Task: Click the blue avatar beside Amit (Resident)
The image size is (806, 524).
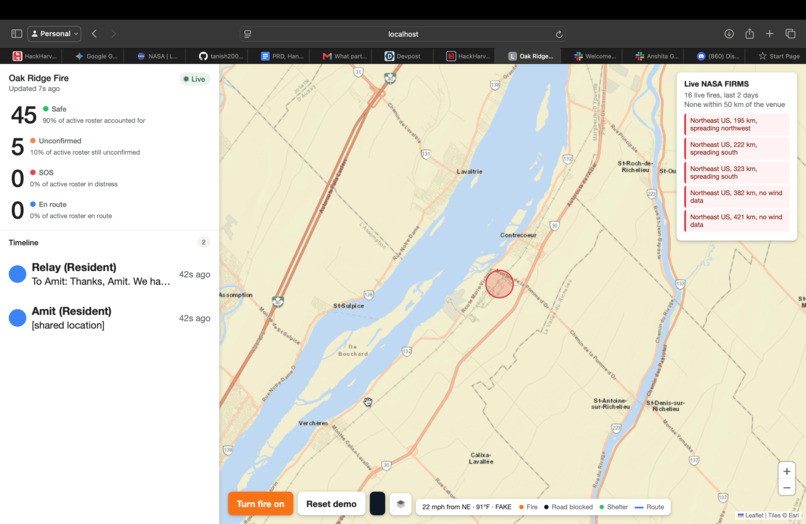Action: (17, 318)
